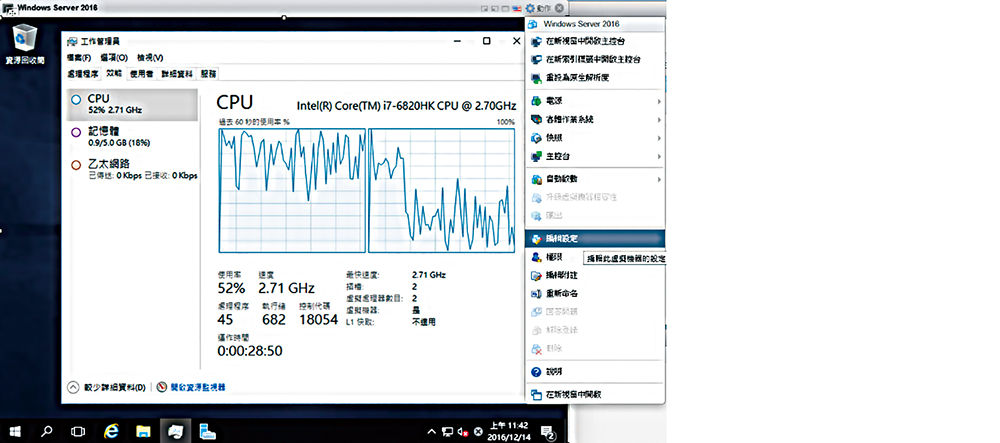Click the 重新命名 rename icon in menu
This screenshot has height=443, width=1000.
pos(536,294)
